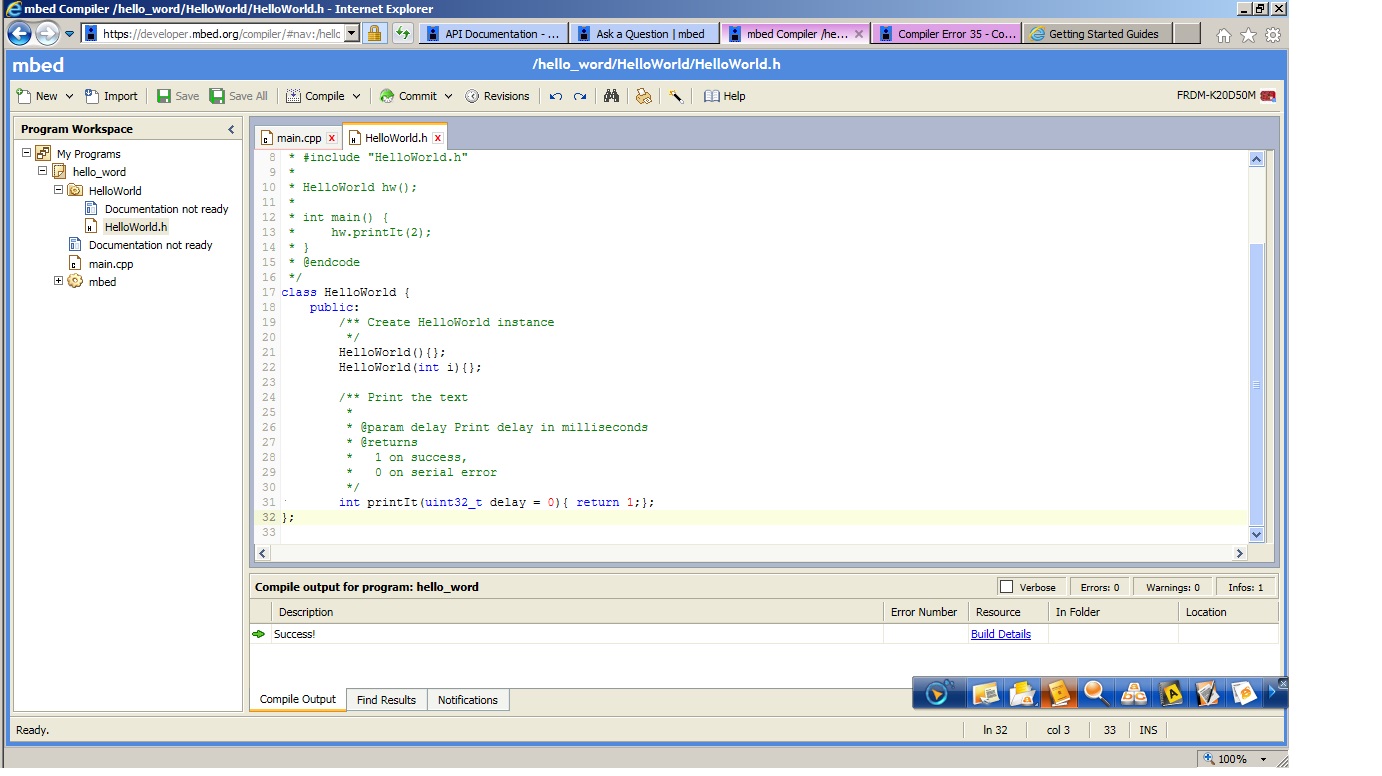This screenshot has width=1382, height=776.
Task: Click the Undo arrow in the toolbar
Action: (x=556, y=96)
